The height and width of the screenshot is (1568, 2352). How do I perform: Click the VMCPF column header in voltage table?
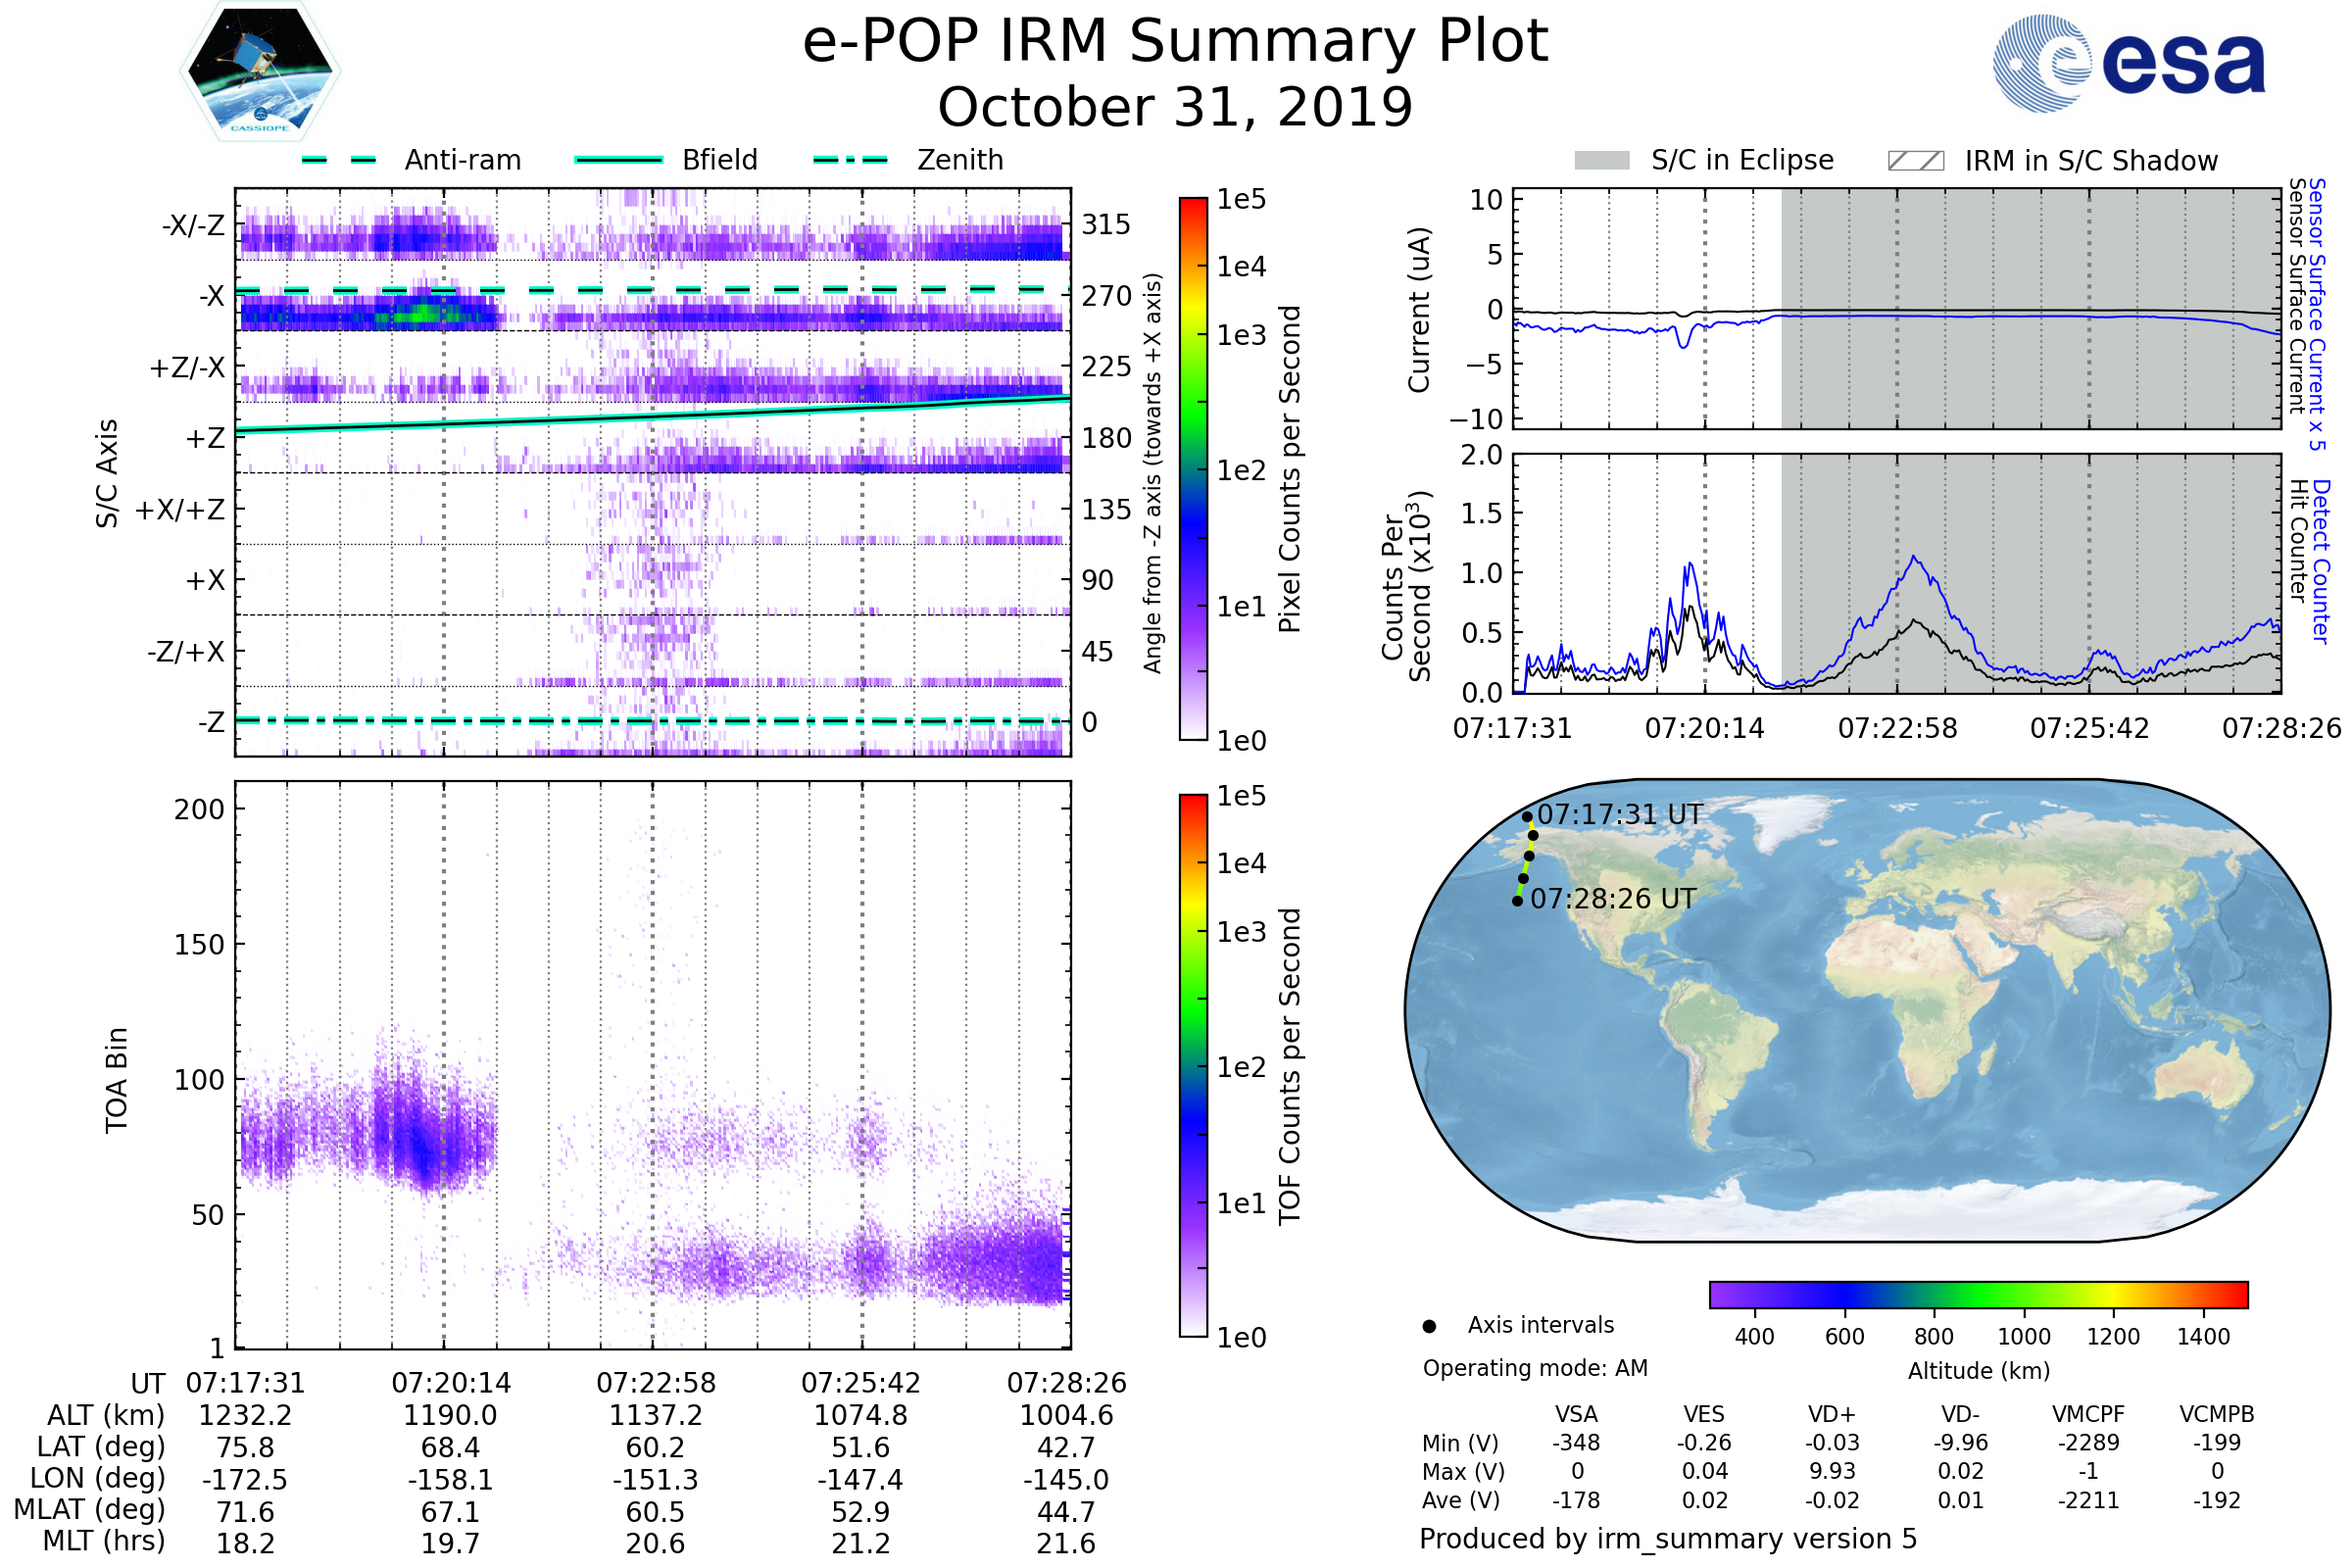point(2088,1414)
